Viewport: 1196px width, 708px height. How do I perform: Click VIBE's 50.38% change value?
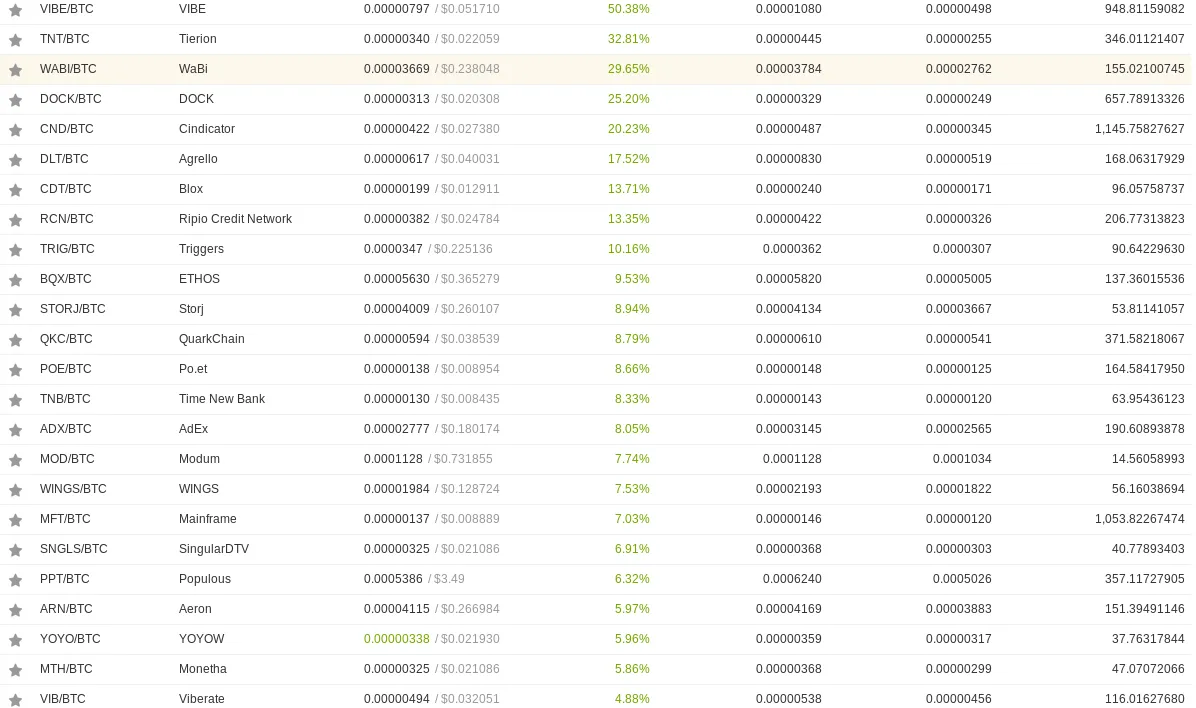(x=629, y=9)
